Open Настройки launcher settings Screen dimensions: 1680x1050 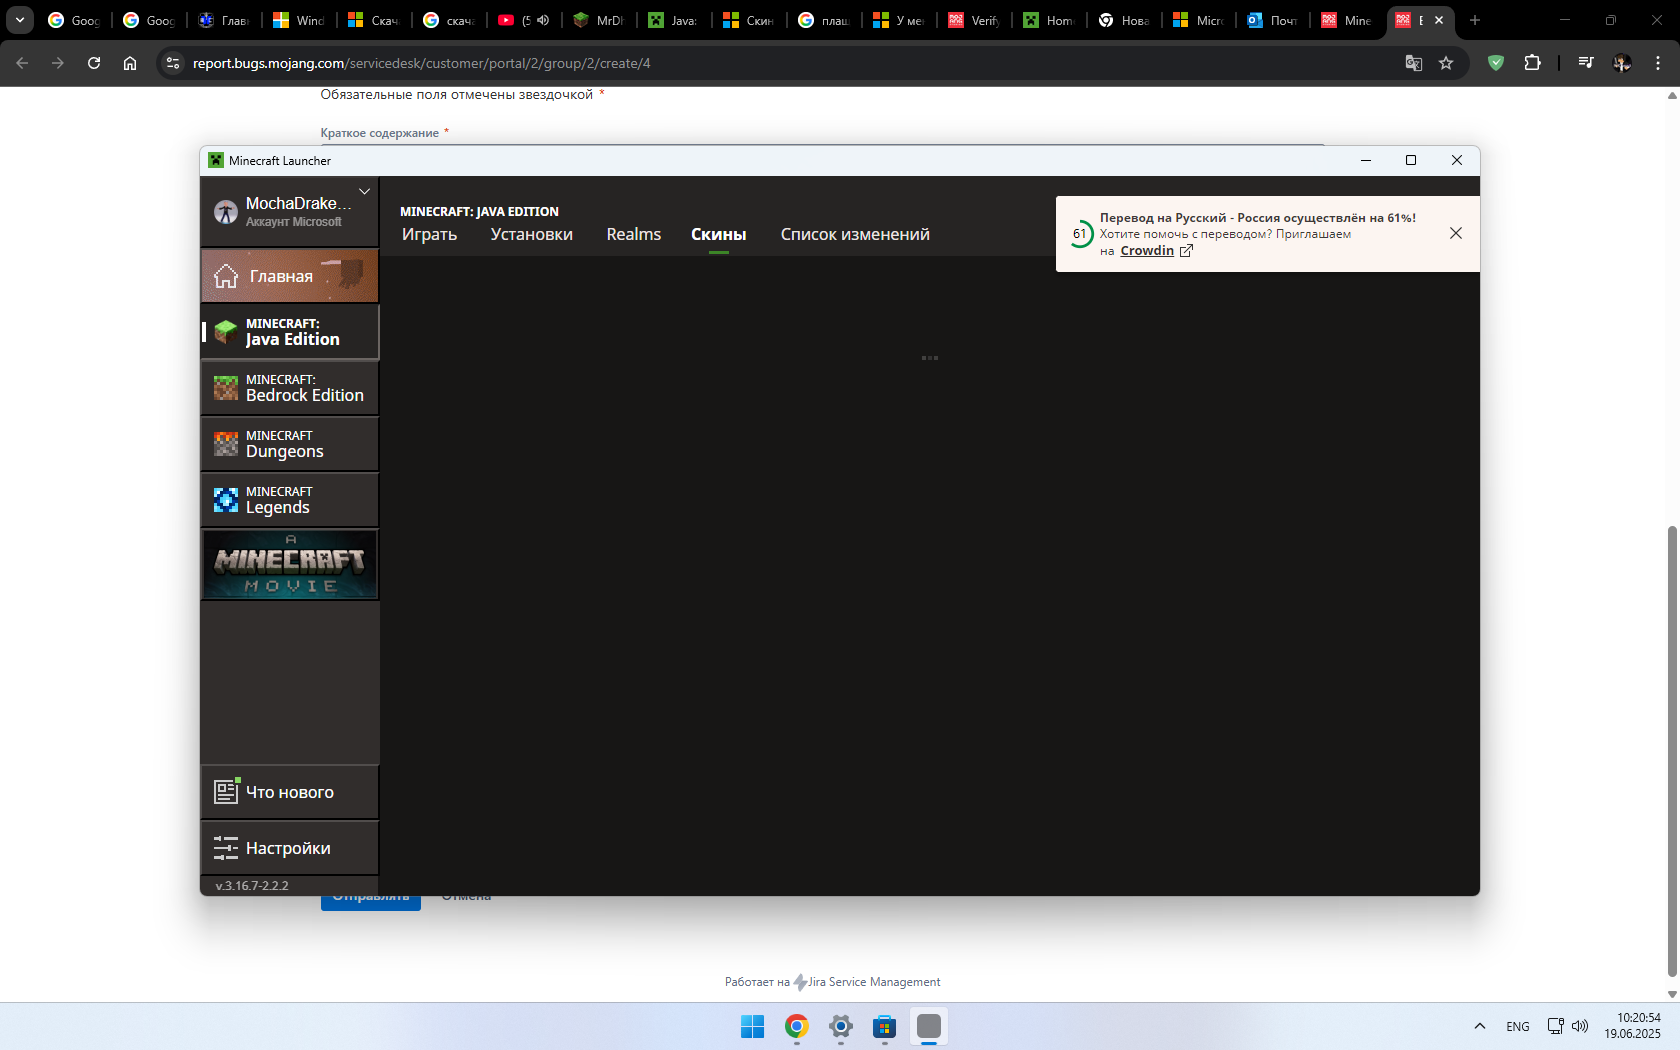[x=290, y=848]
